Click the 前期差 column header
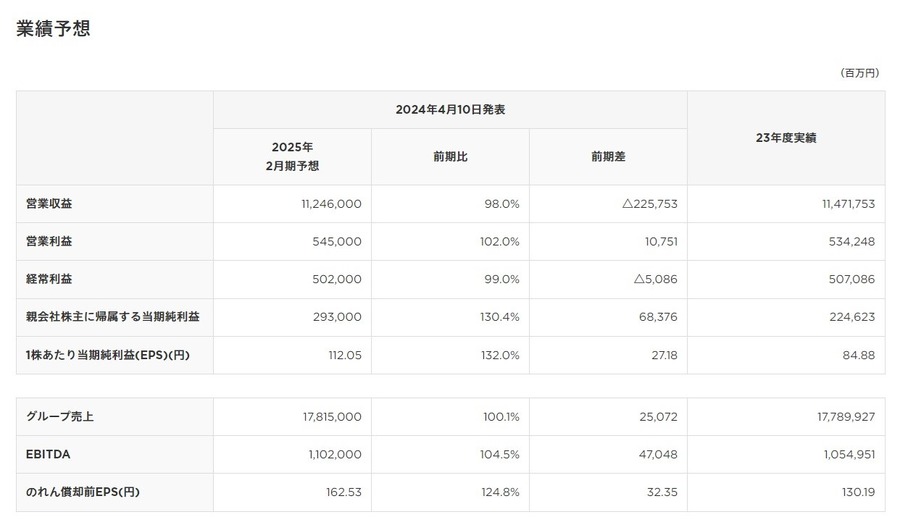The width and height of the screenshot is (900, 525). [x=608, y=157]
